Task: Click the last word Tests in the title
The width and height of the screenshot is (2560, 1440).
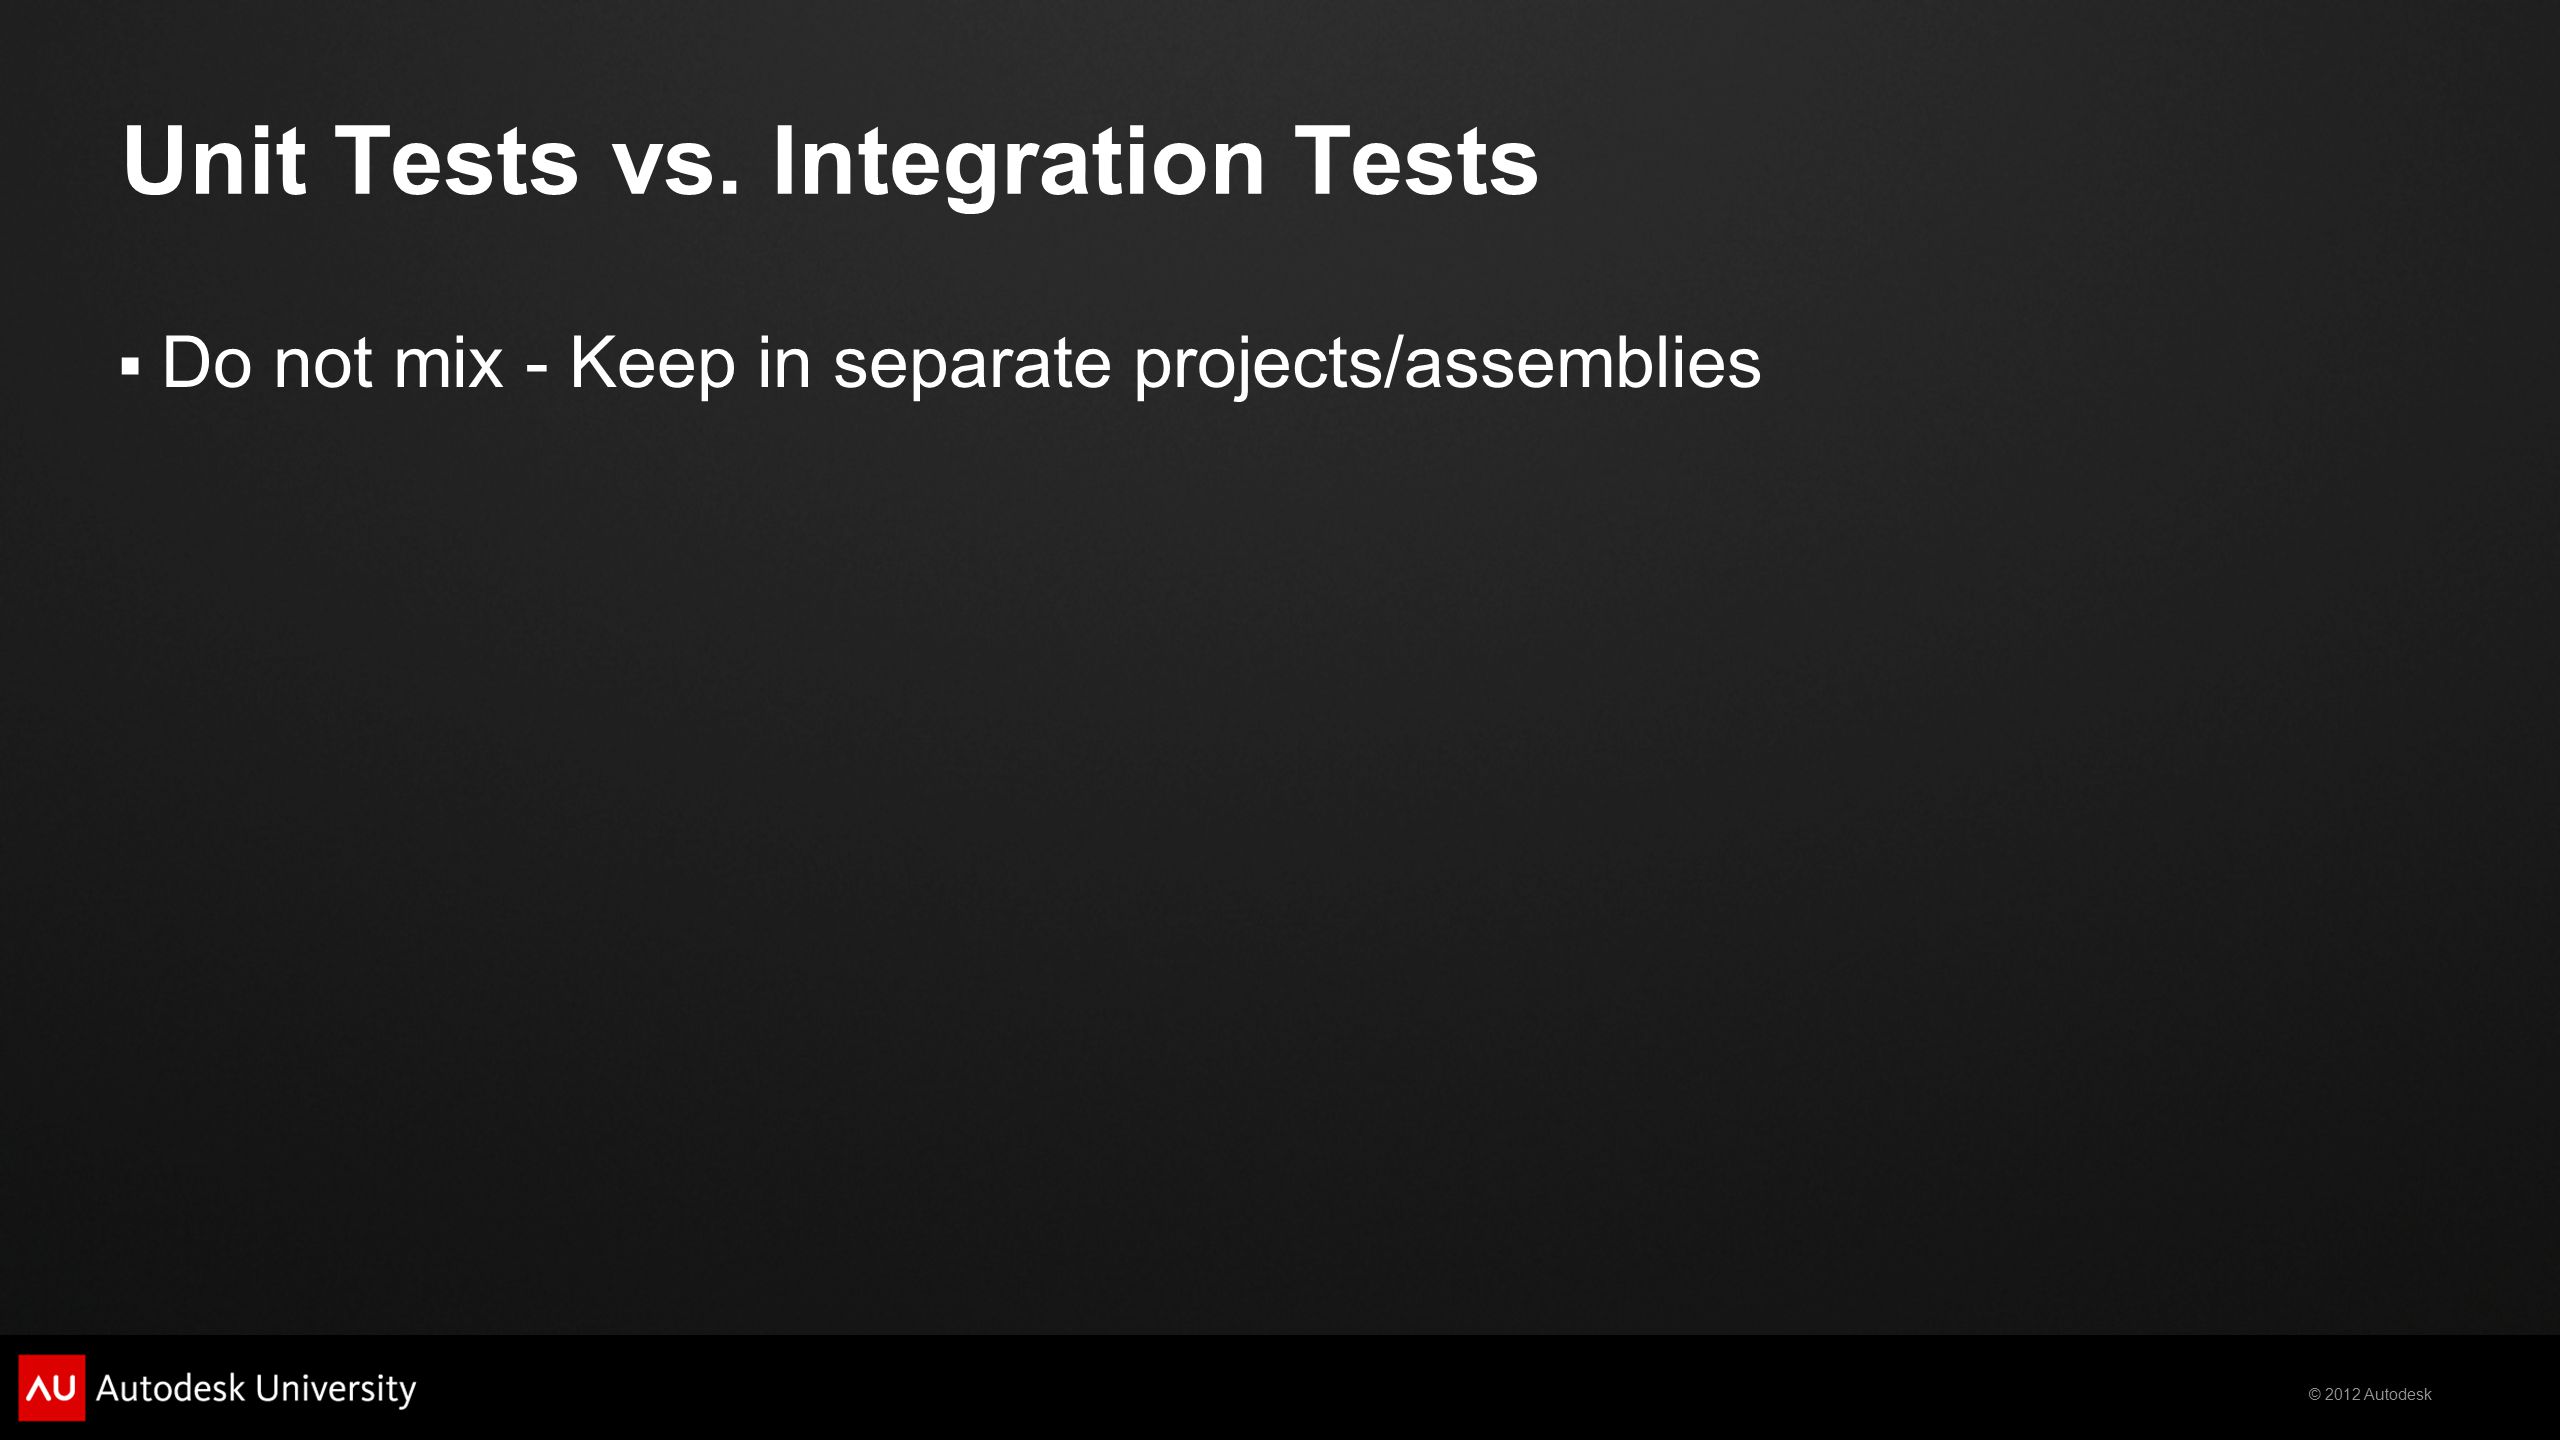Action: click(x=1416, y=160)
